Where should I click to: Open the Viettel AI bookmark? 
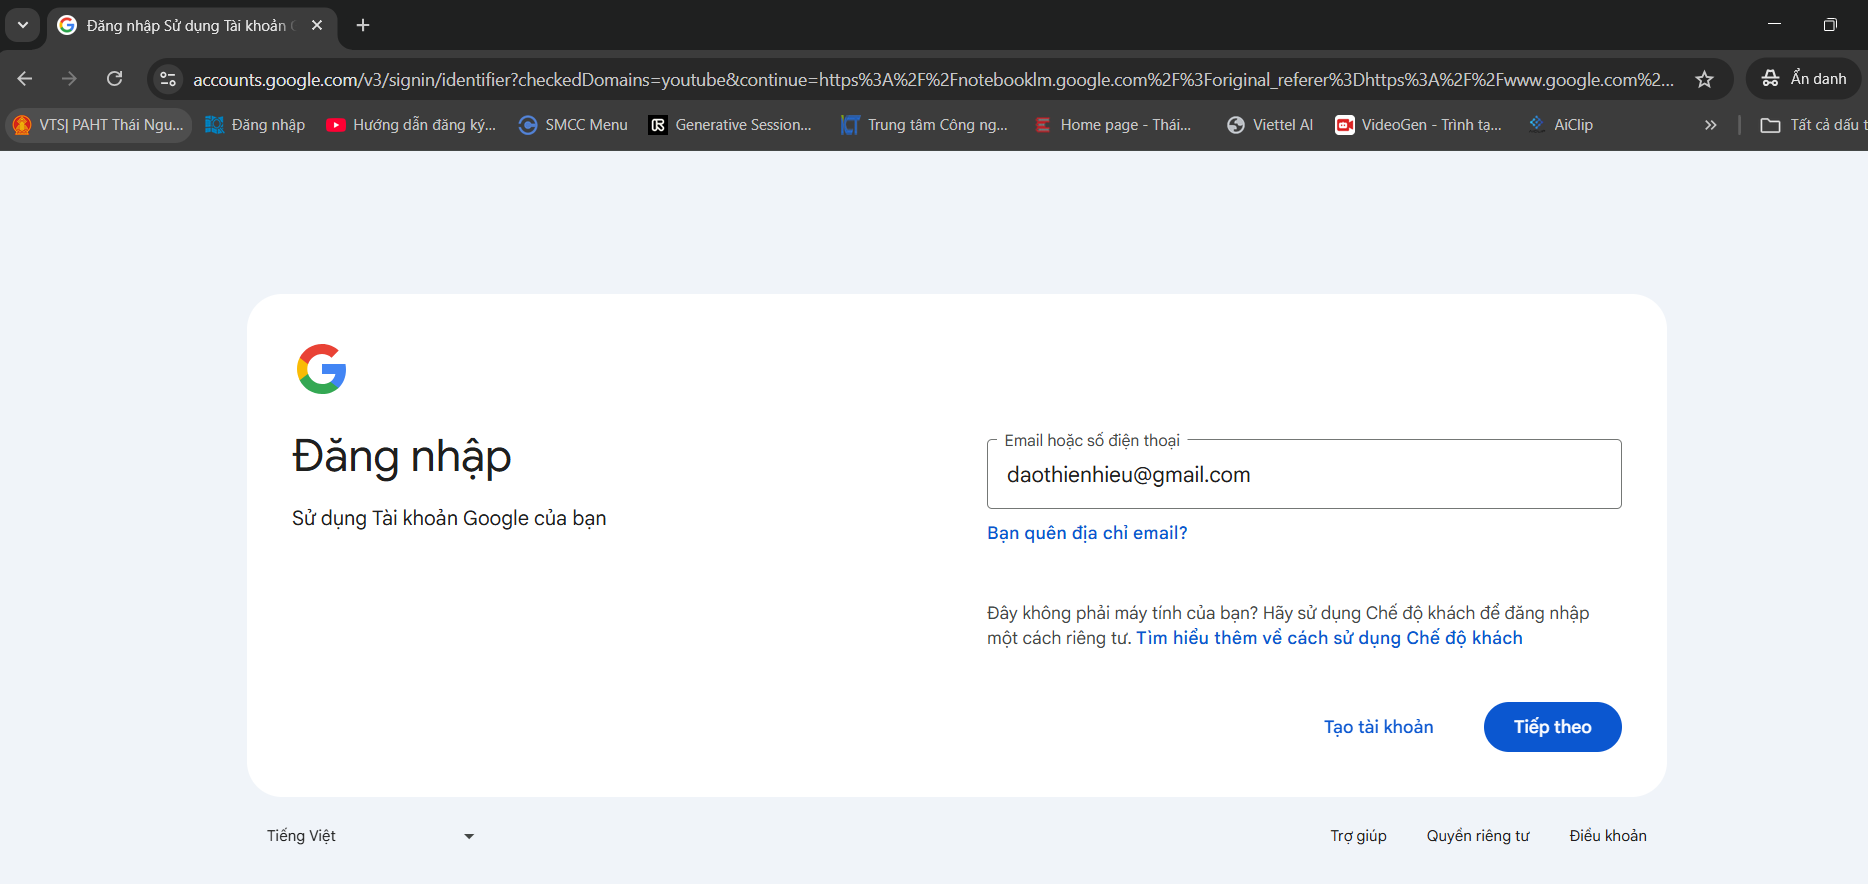tap(1270, 125)
